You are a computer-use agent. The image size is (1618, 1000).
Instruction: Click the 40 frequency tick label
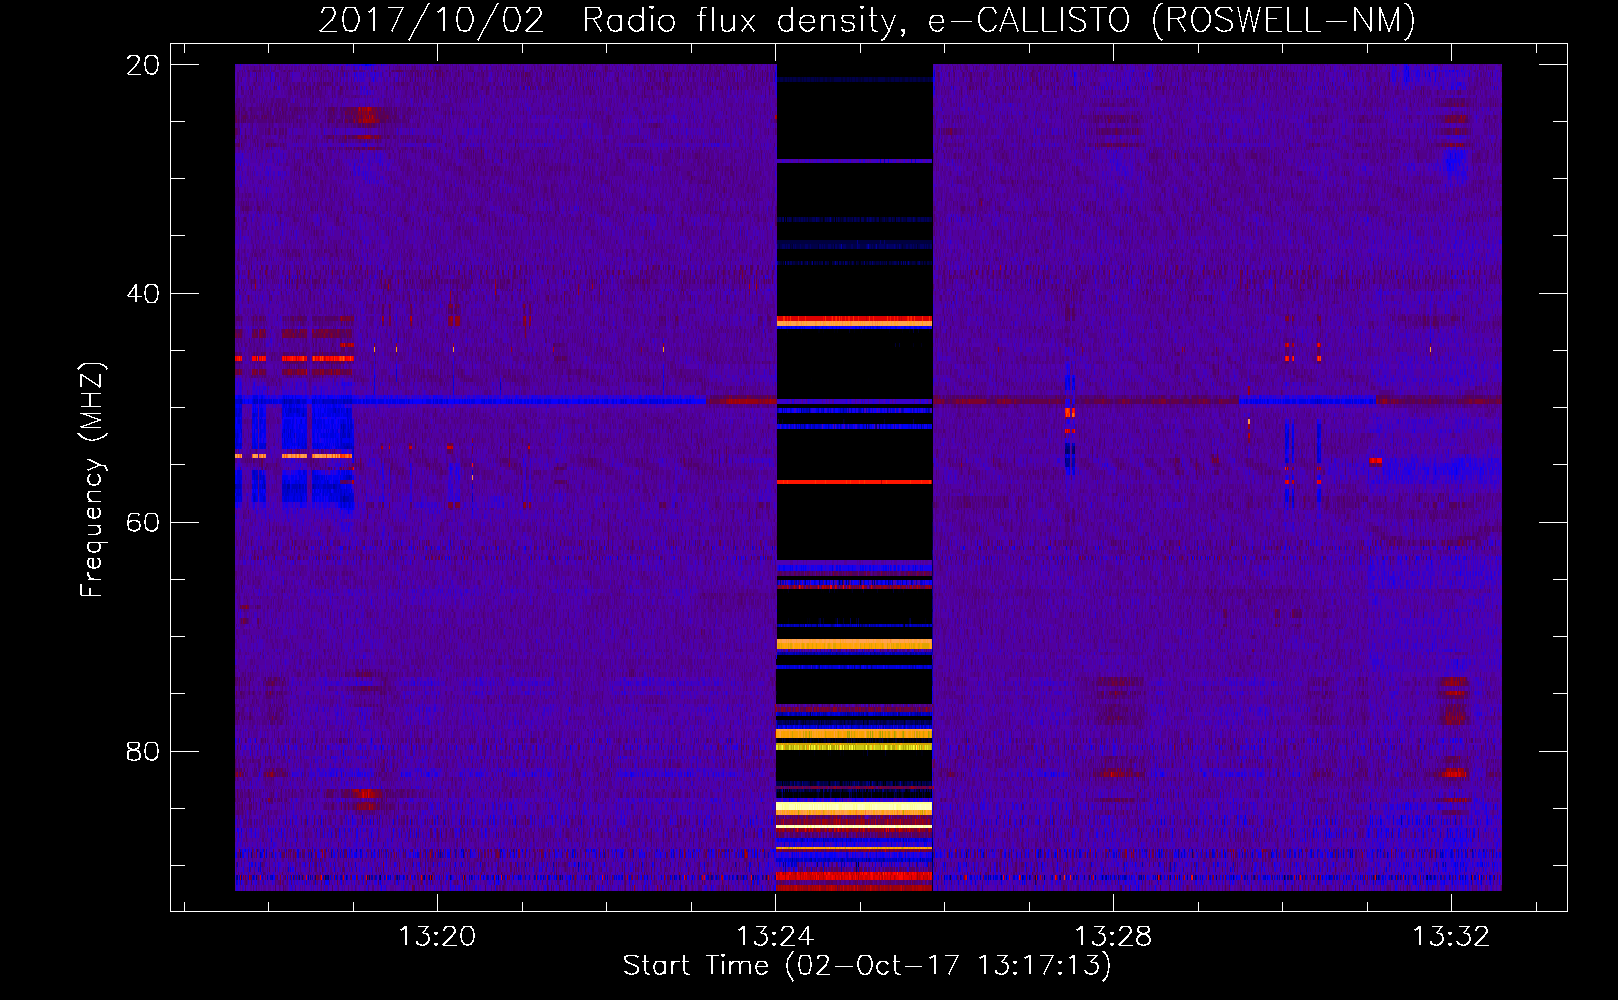(x=143, y=294)
